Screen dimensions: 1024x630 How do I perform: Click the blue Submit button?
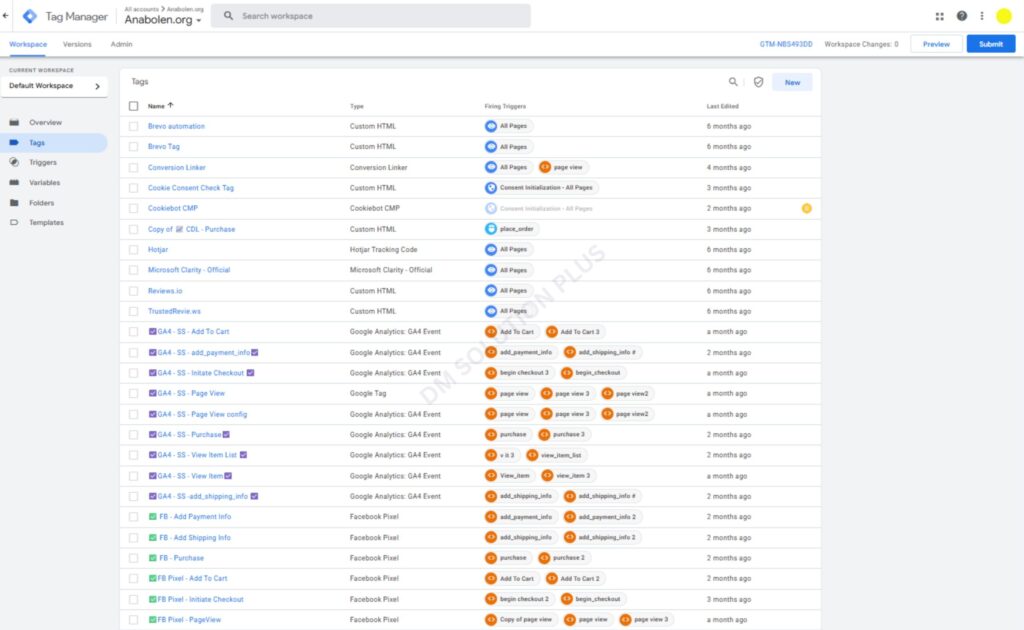[990, 44]
